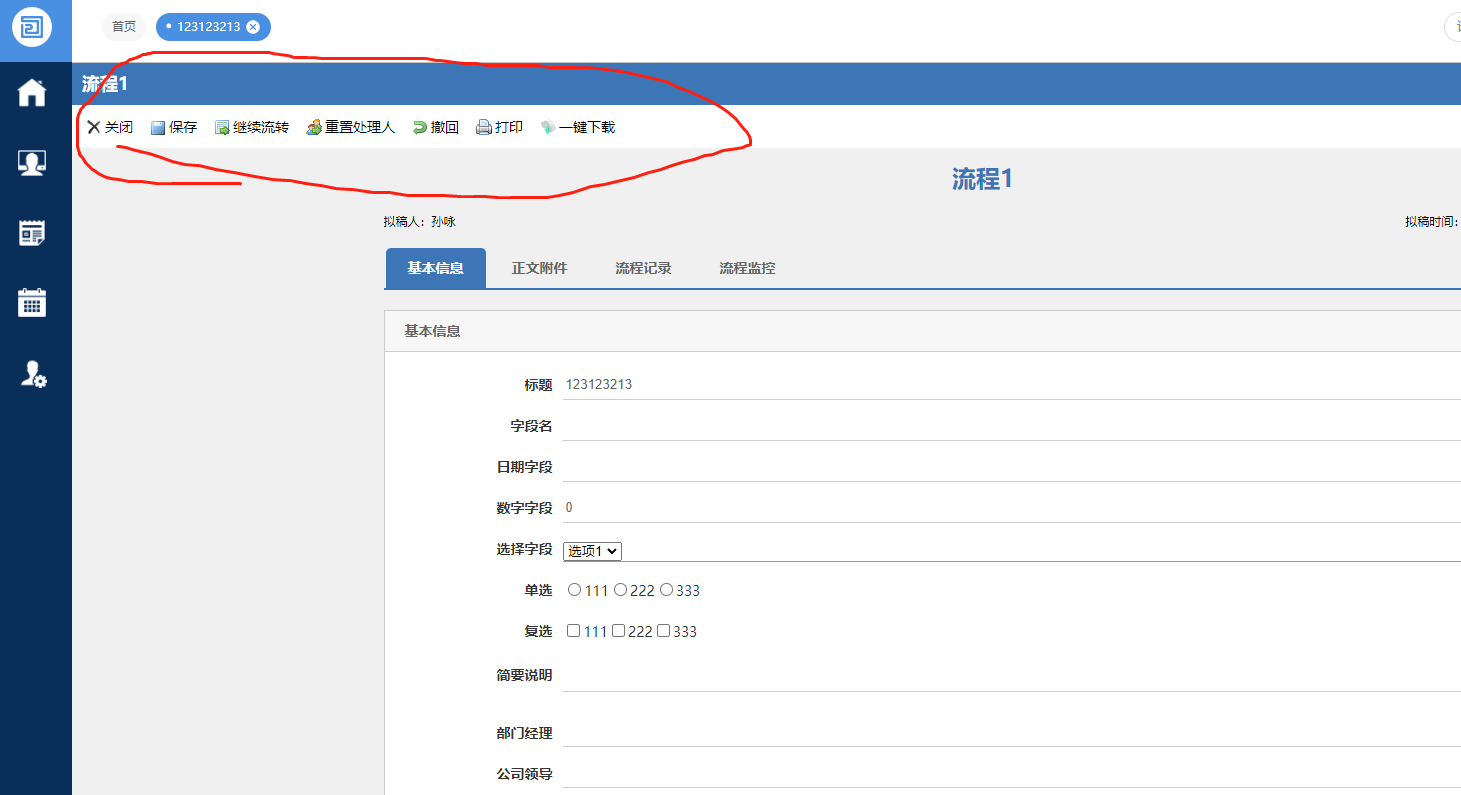
Task: Click the large centered 流程1 heading
Action: coord(983,179)
